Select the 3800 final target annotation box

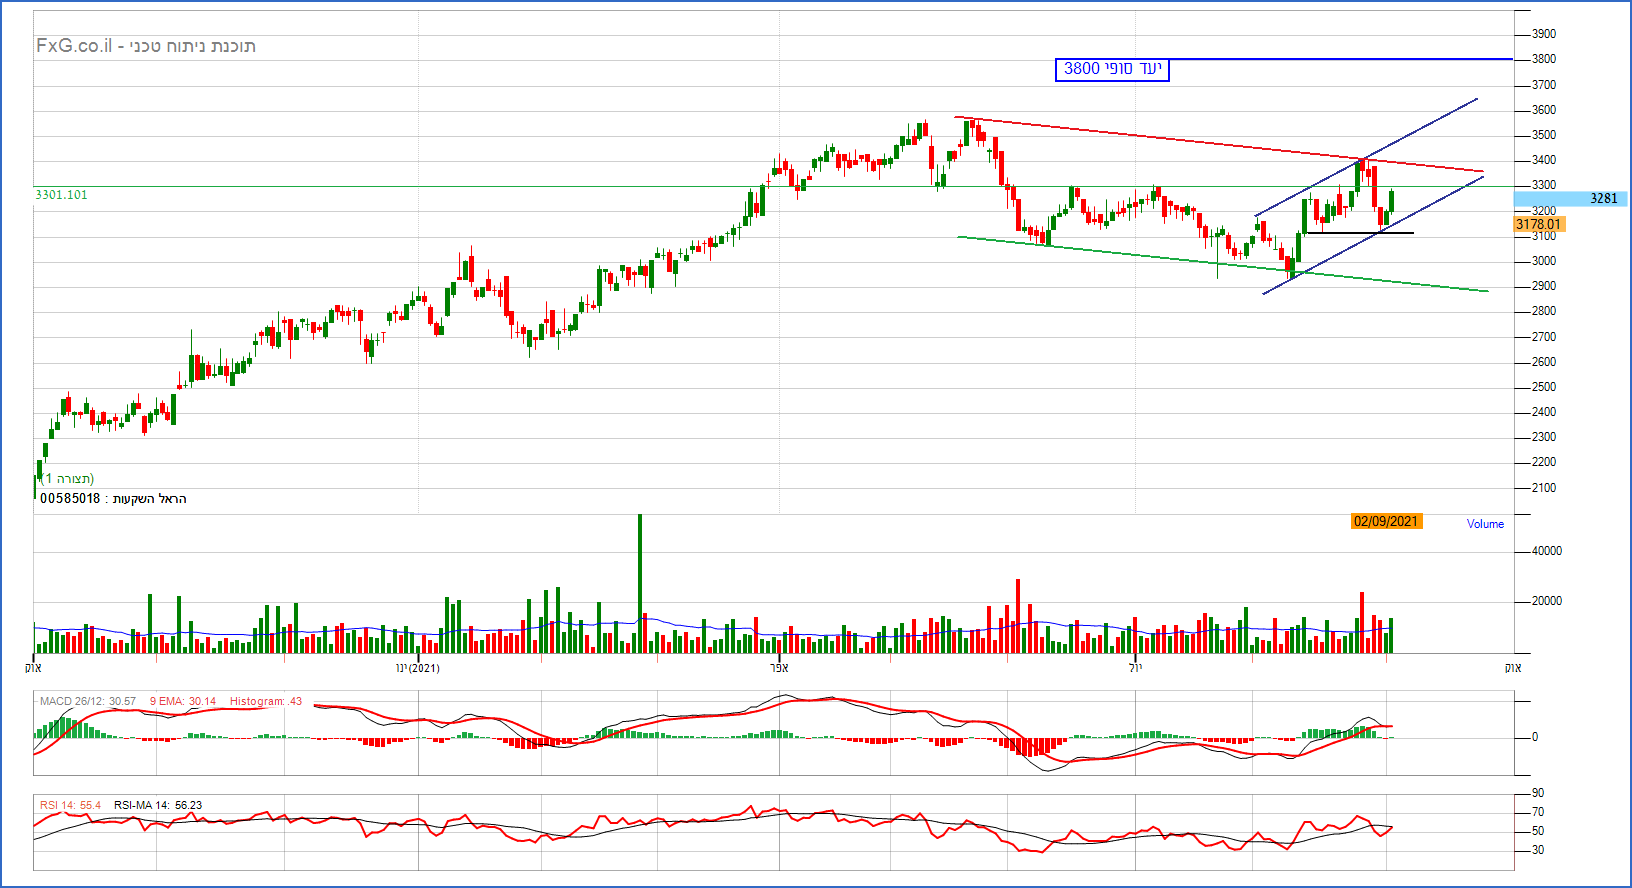click(x=1112, y=69)
